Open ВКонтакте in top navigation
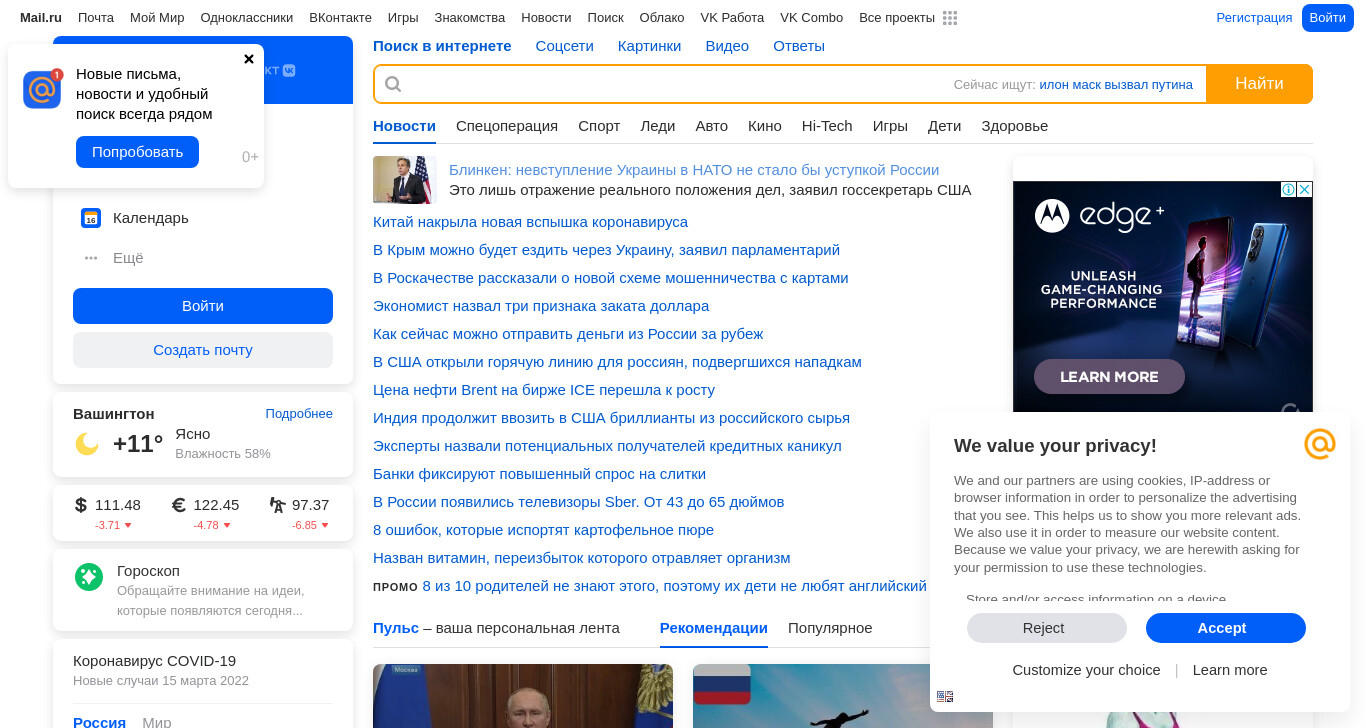Screen dimensions: 1366x728 [340, 18]
